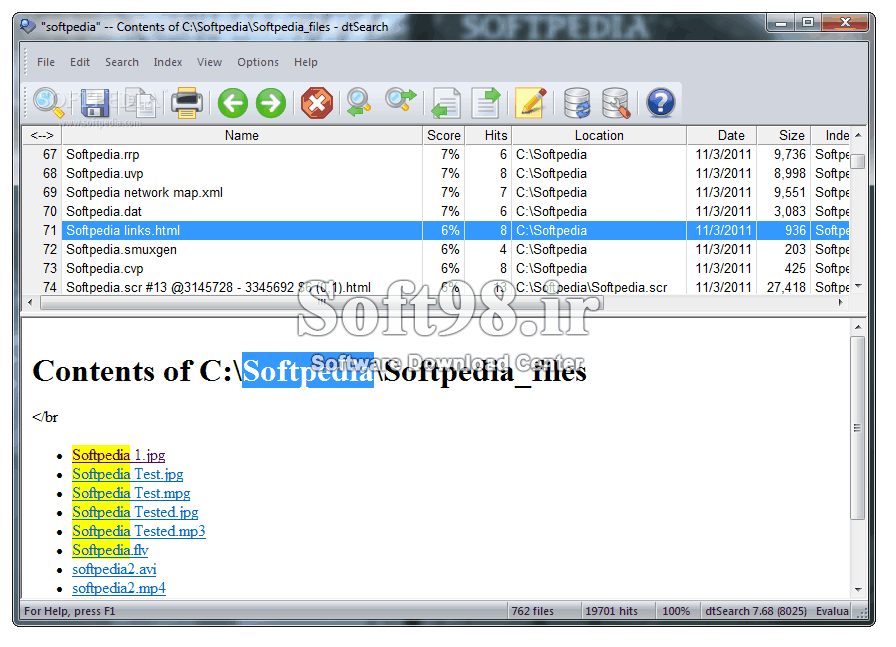
Task: Go back using the green left arrow
Action: tap(232, 103)
